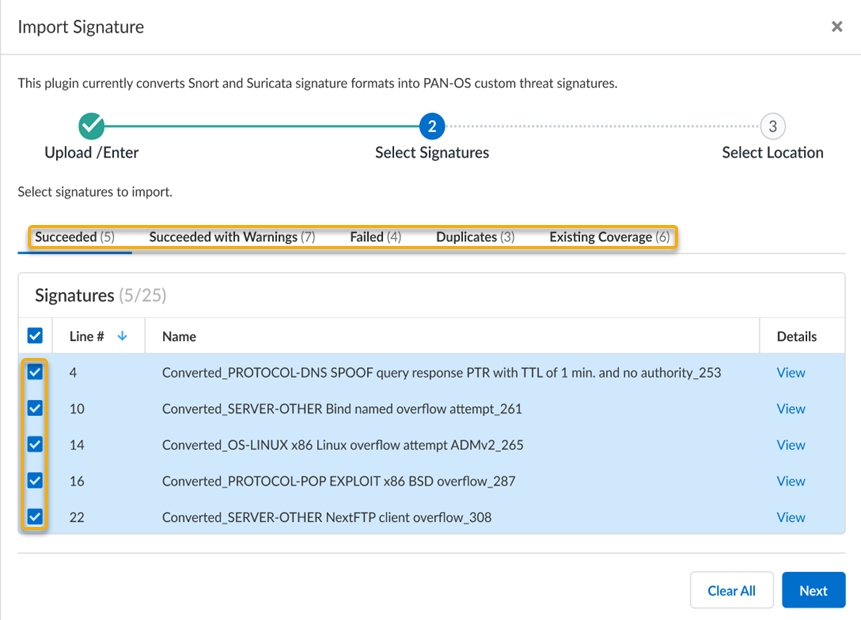This screenshot has width=861, height=620.
Task: Deselect the OS-LINUX x86 overflow signature
Action: (35, 444)
